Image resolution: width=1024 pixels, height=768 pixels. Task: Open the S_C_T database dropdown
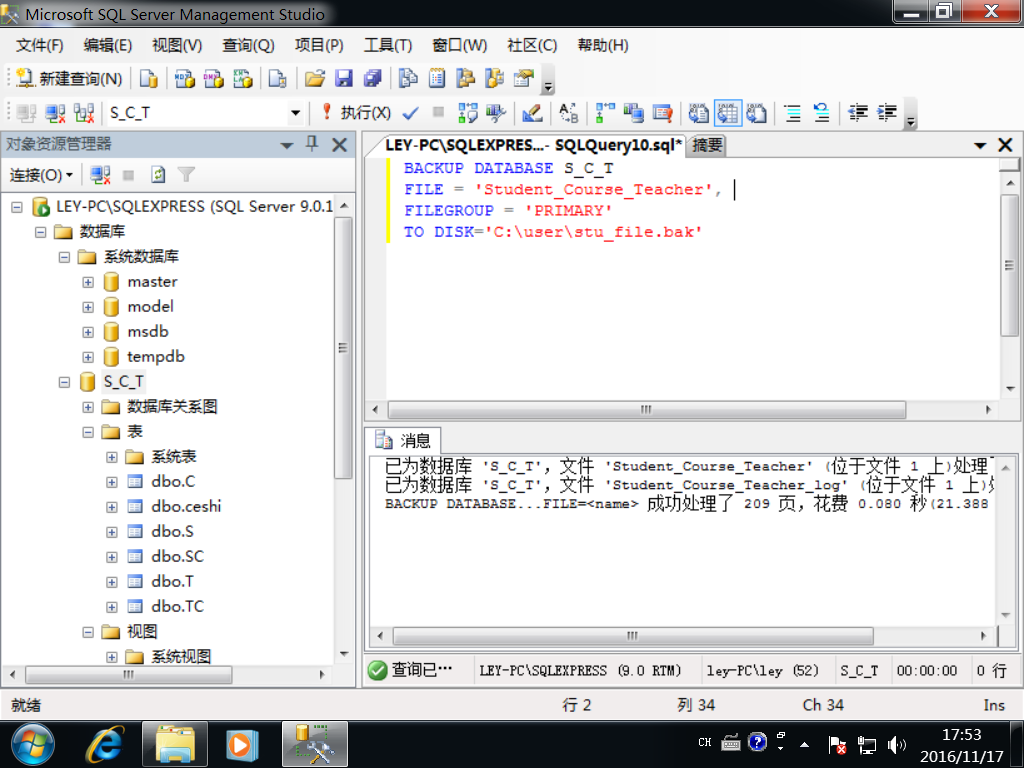pyautogui.click(x=295, y=113)
